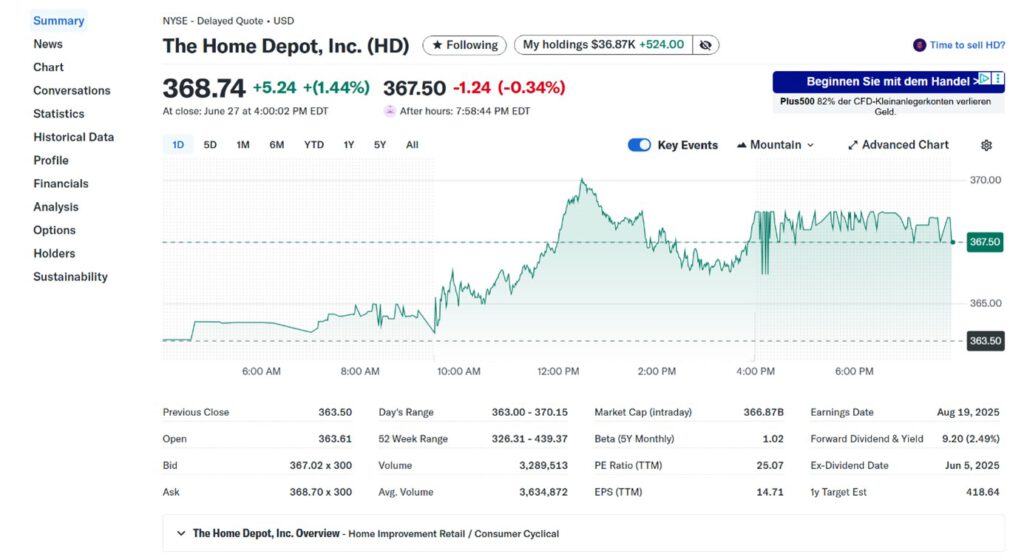
Task: Open the Profile sidebar item
Action: tap(51, 161)
